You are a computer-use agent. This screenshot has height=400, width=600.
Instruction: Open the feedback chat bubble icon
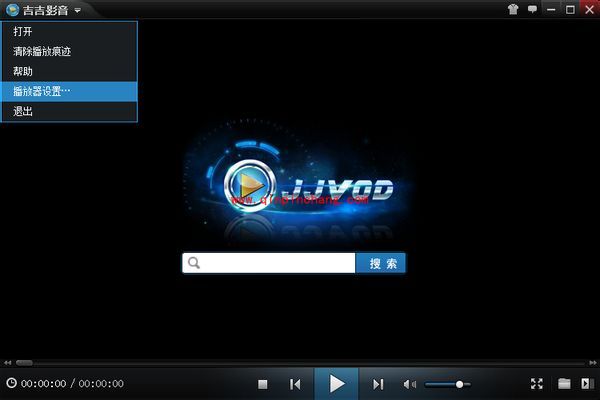pos(533,9)
